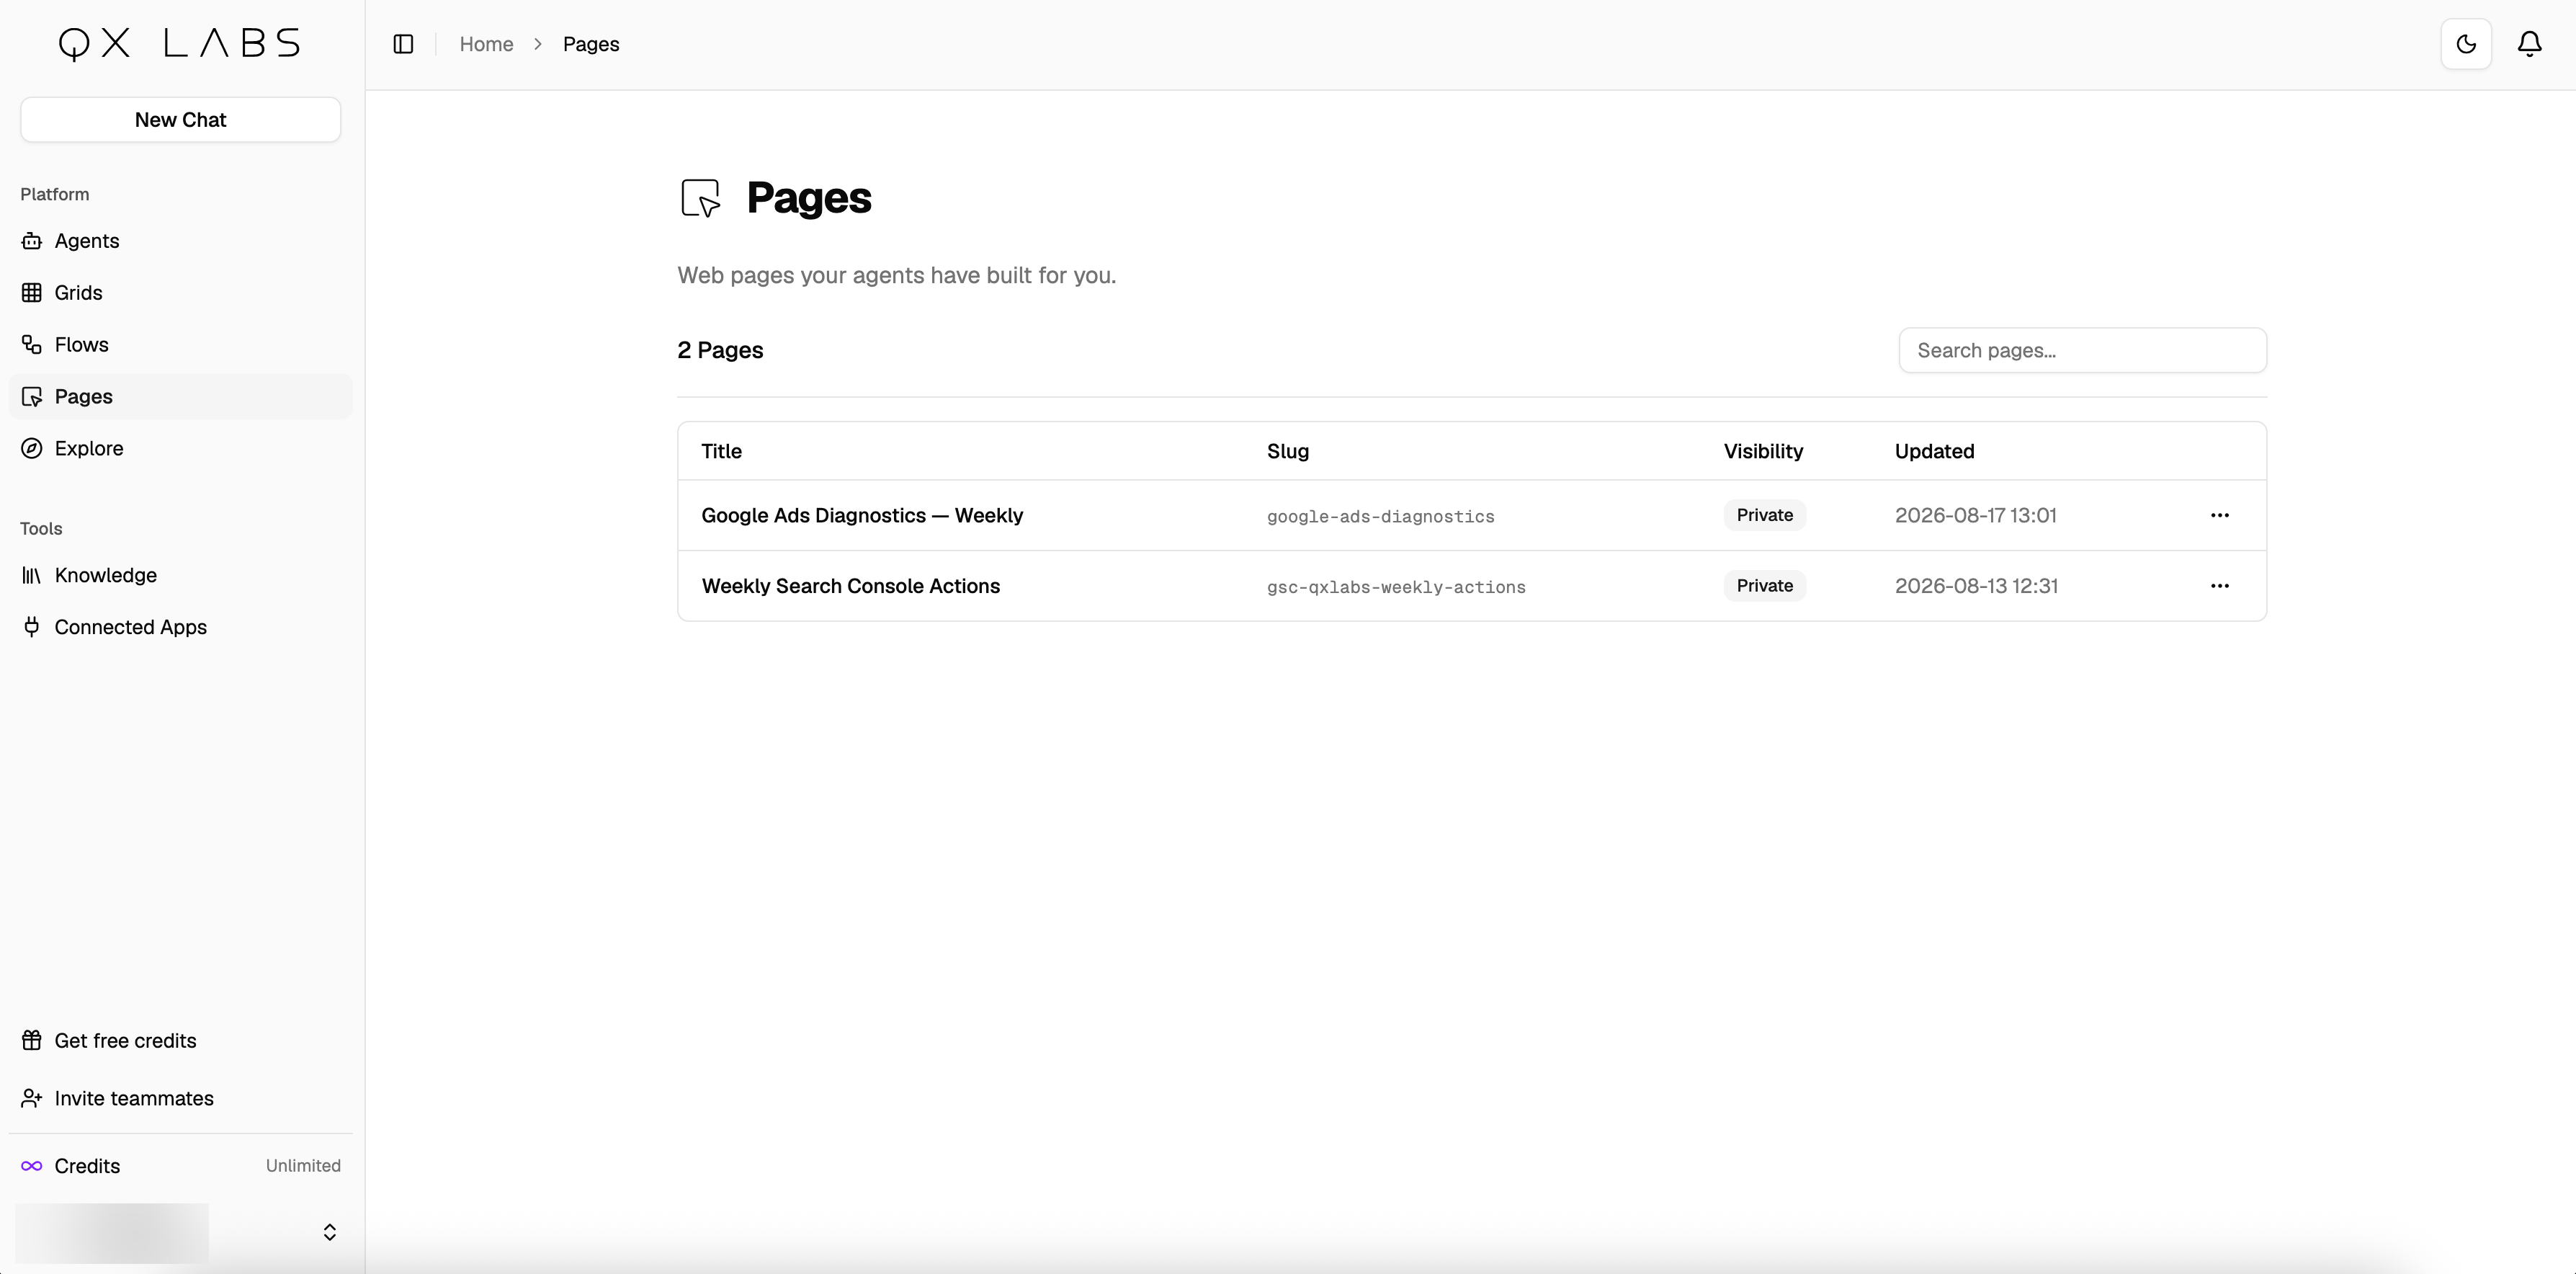
Task: Switch to dark mode moon icon
Action: 2466,44
